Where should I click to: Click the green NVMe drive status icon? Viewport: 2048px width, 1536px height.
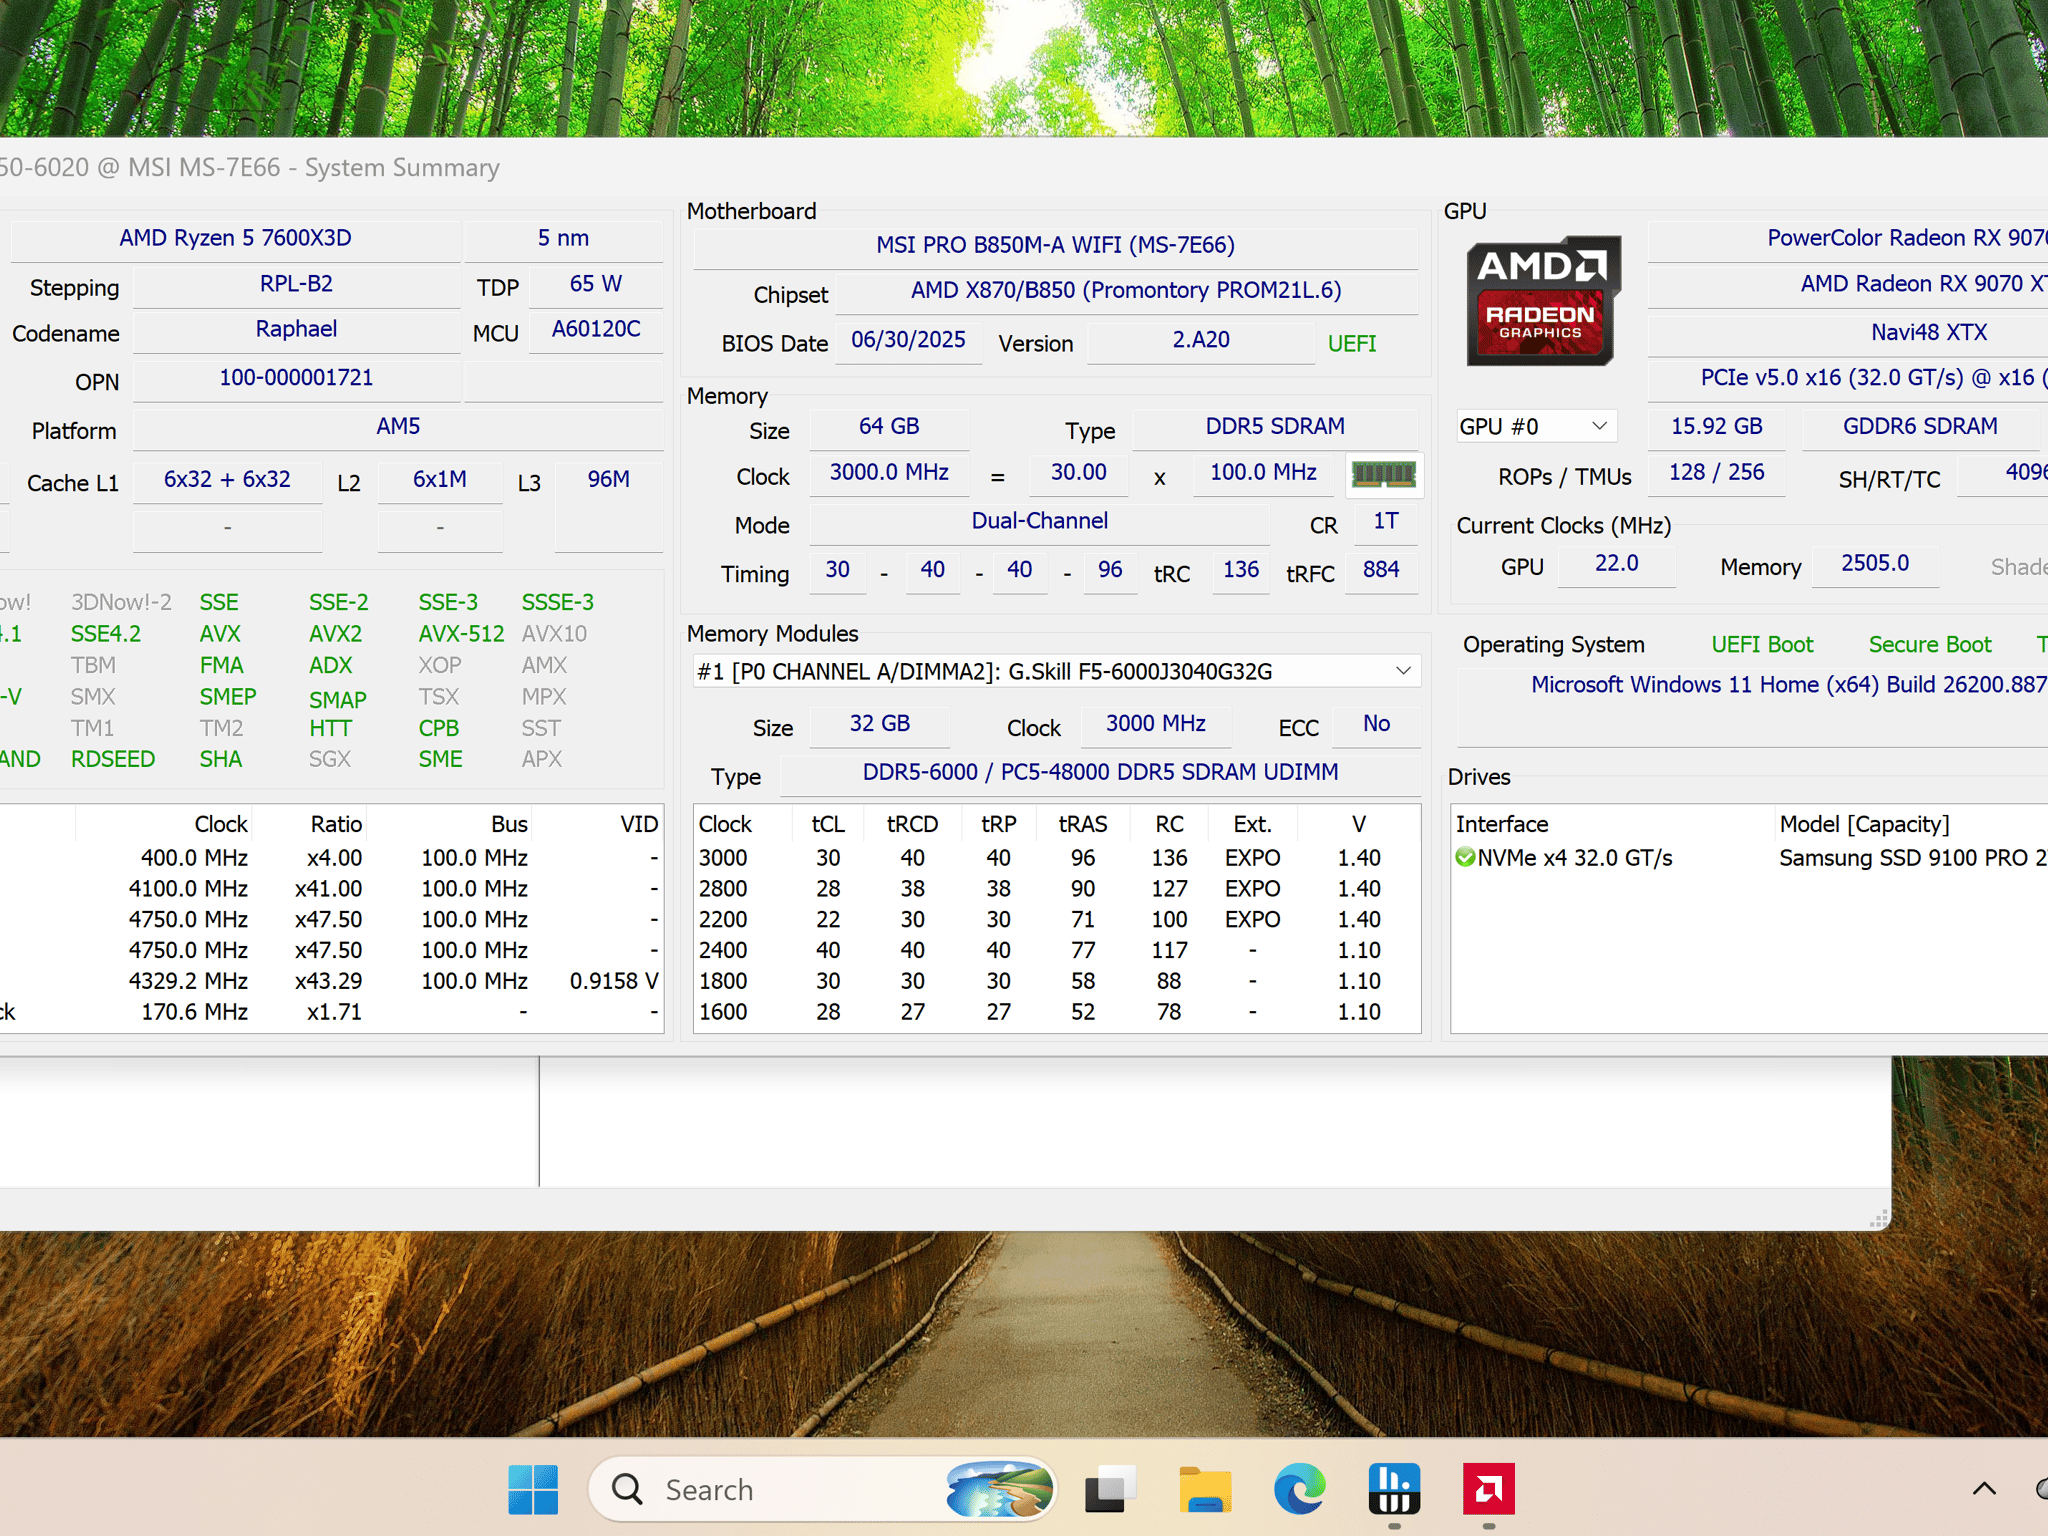pyautogui.click(x=1465, y=857)
